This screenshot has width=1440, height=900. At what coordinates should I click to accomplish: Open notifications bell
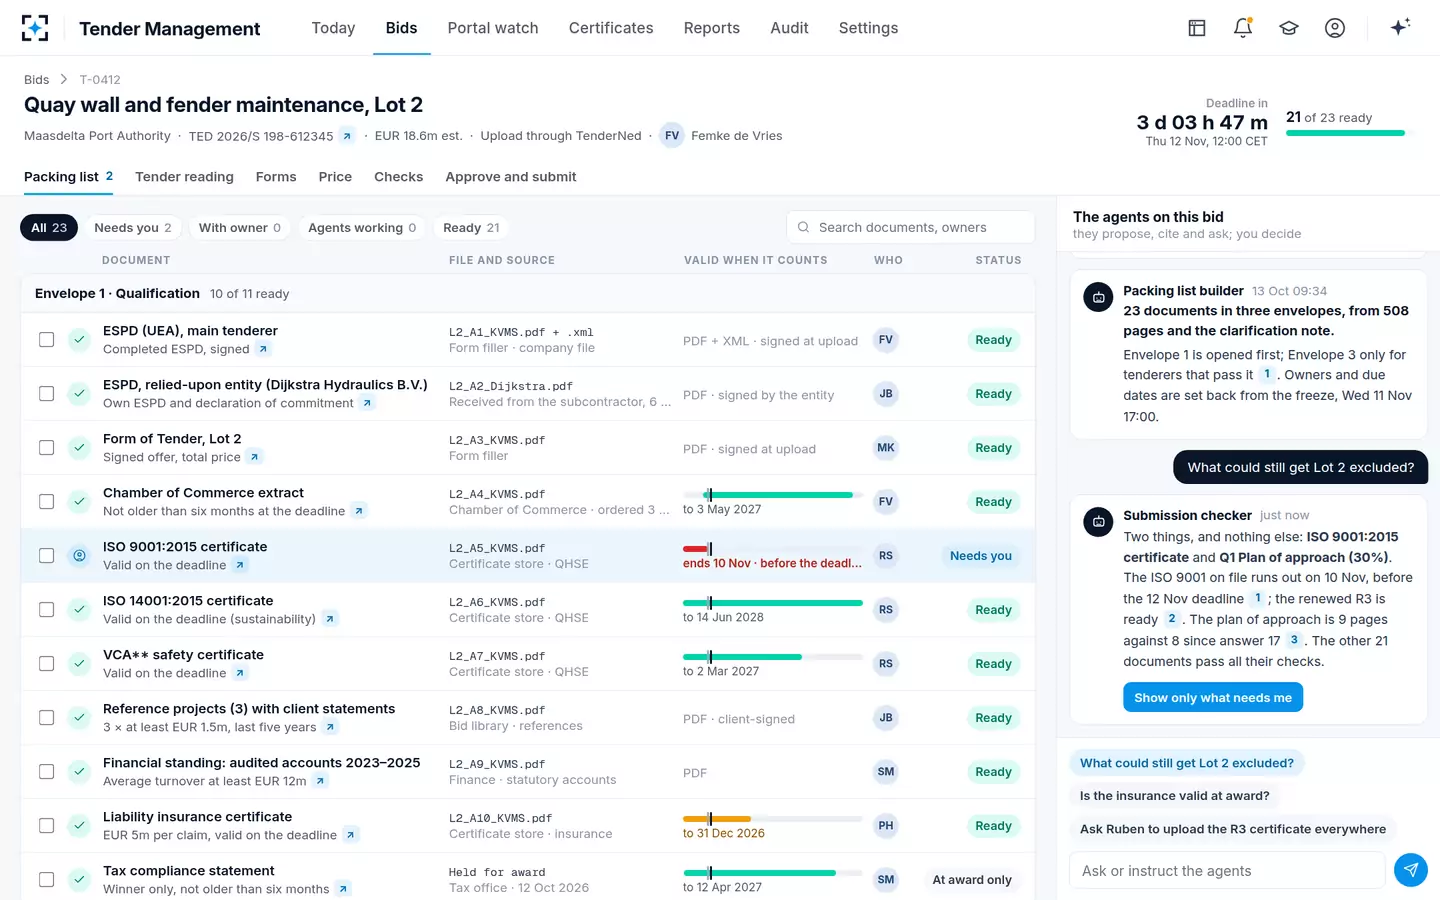point(1243,28)
